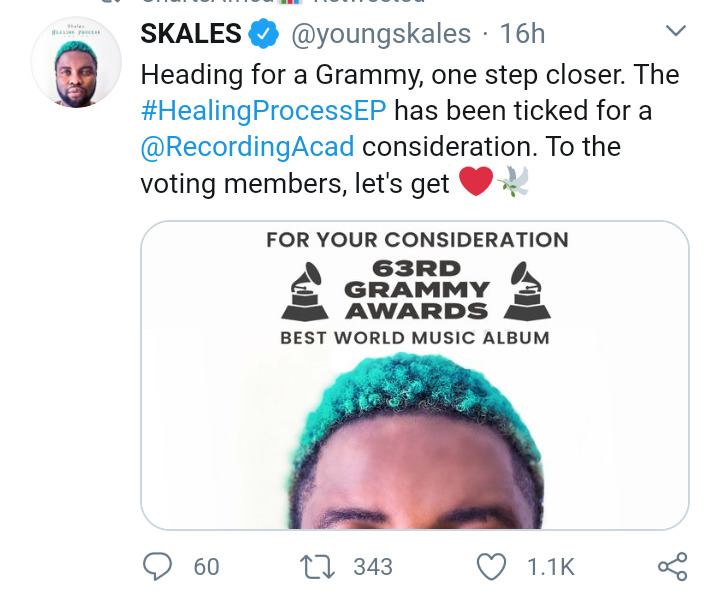Open the reply comment icon

point(158,566)
